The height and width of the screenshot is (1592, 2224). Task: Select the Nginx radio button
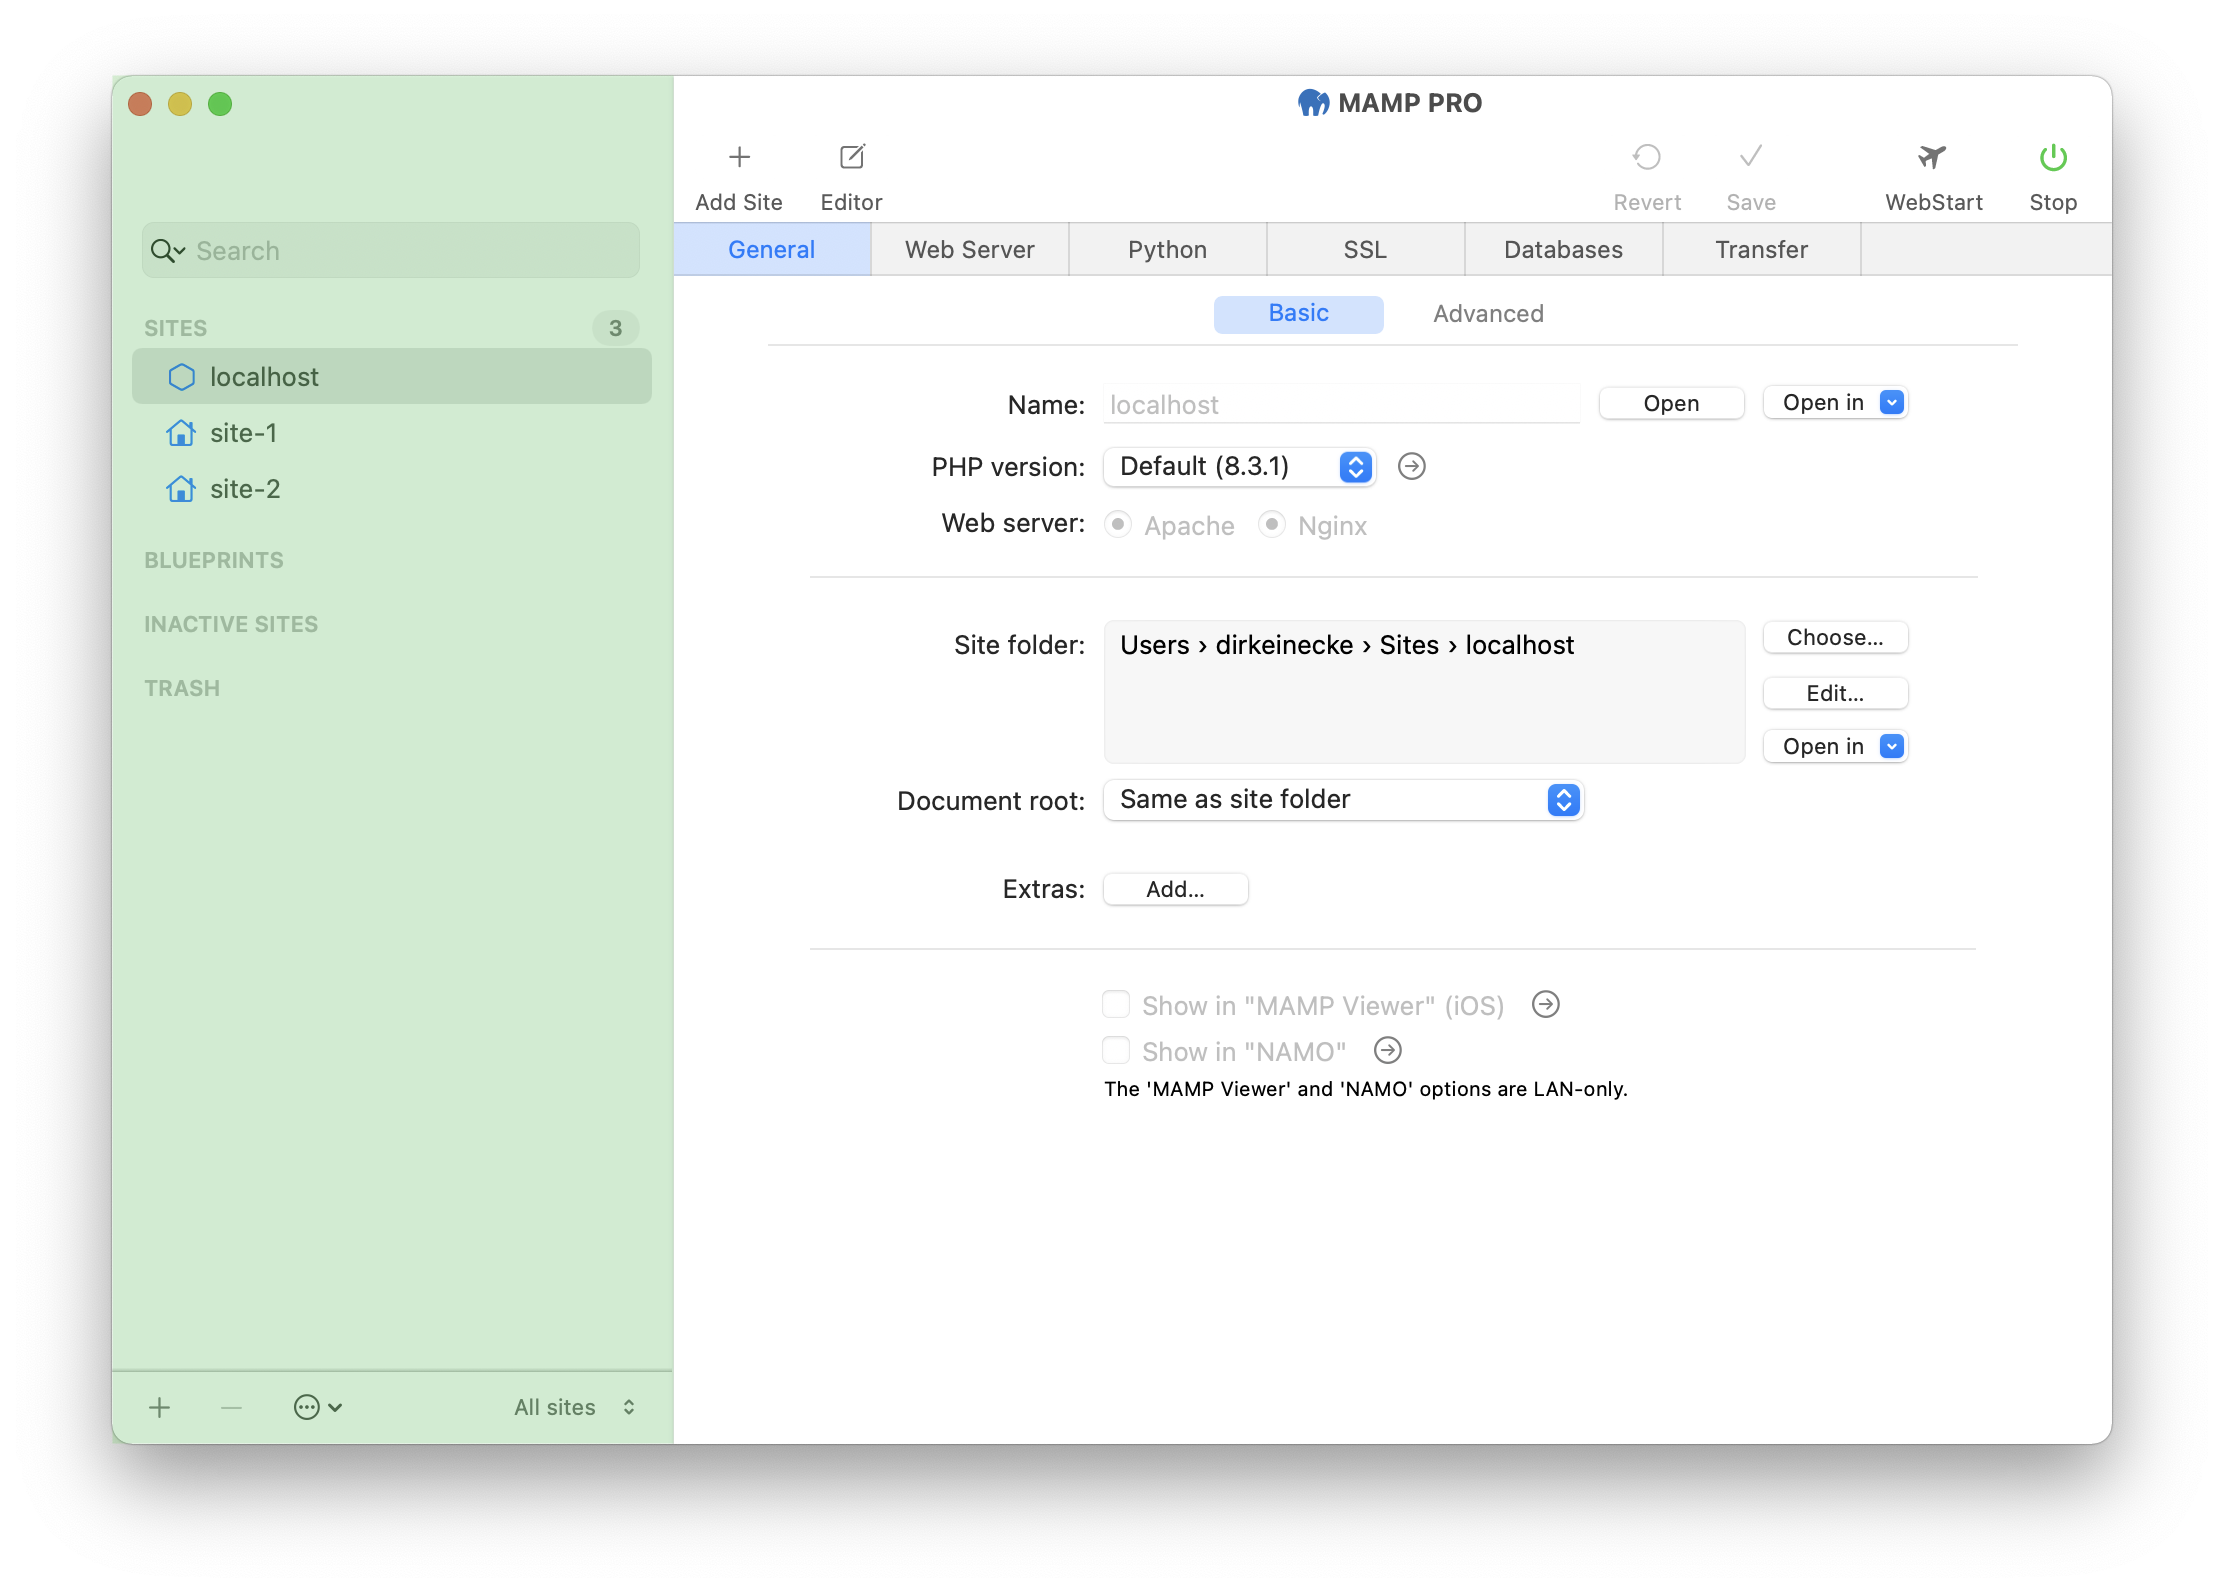[1275, 525]
